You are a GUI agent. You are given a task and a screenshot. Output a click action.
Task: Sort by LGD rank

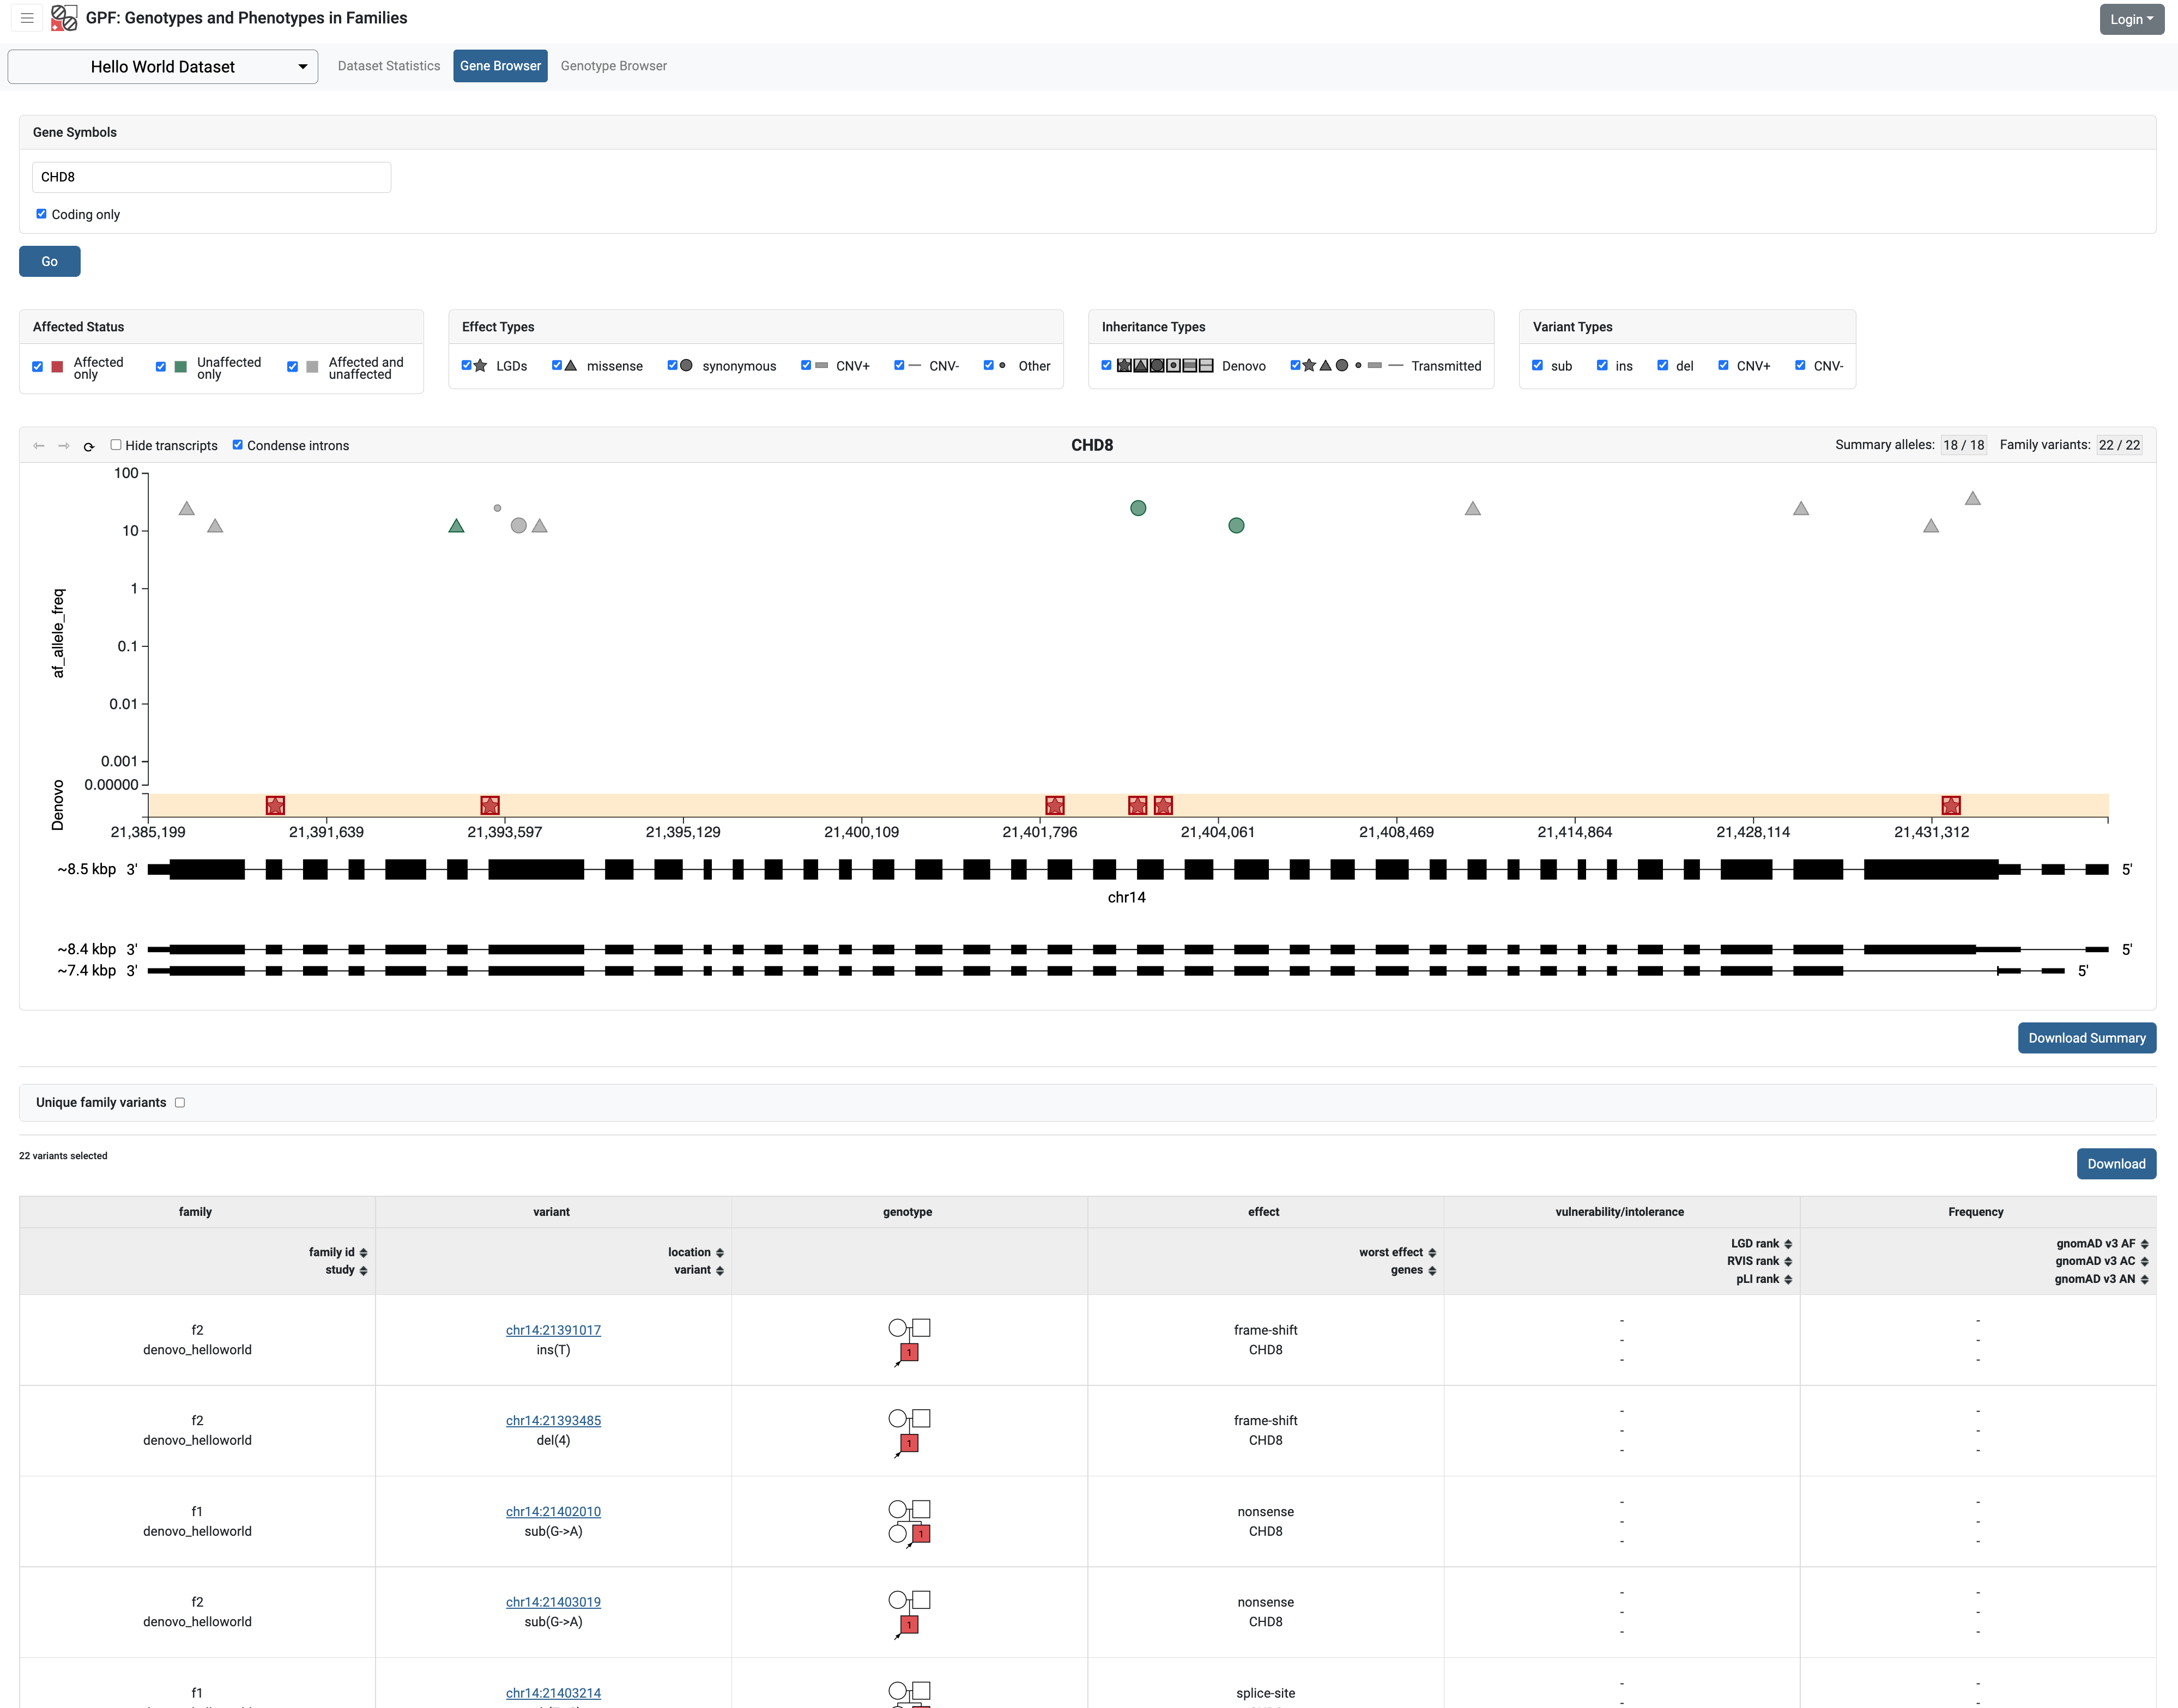pyautogui.click(x=1788, y=1244)
